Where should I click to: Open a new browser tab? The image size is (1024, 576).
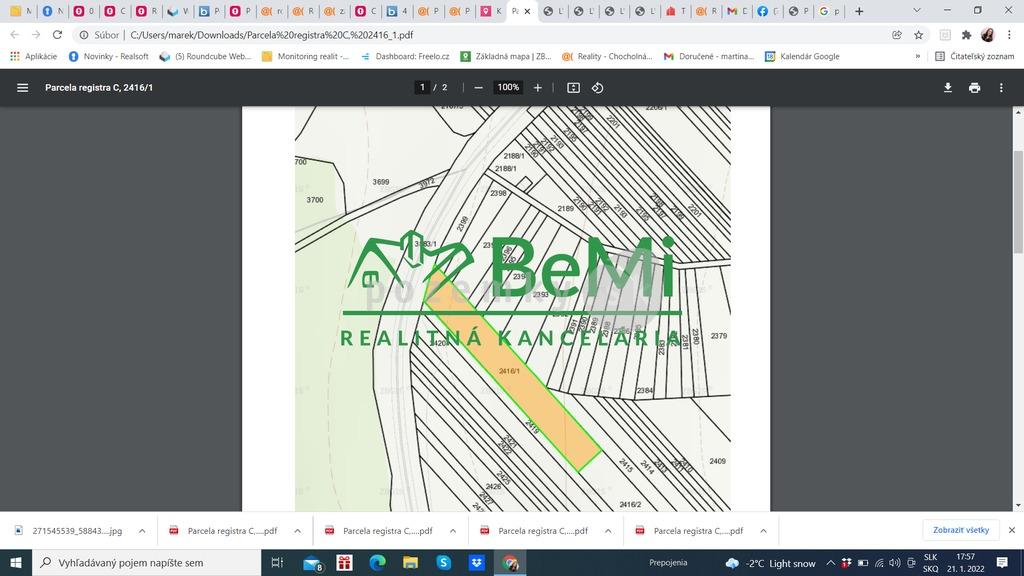click(x=859, y=11)
